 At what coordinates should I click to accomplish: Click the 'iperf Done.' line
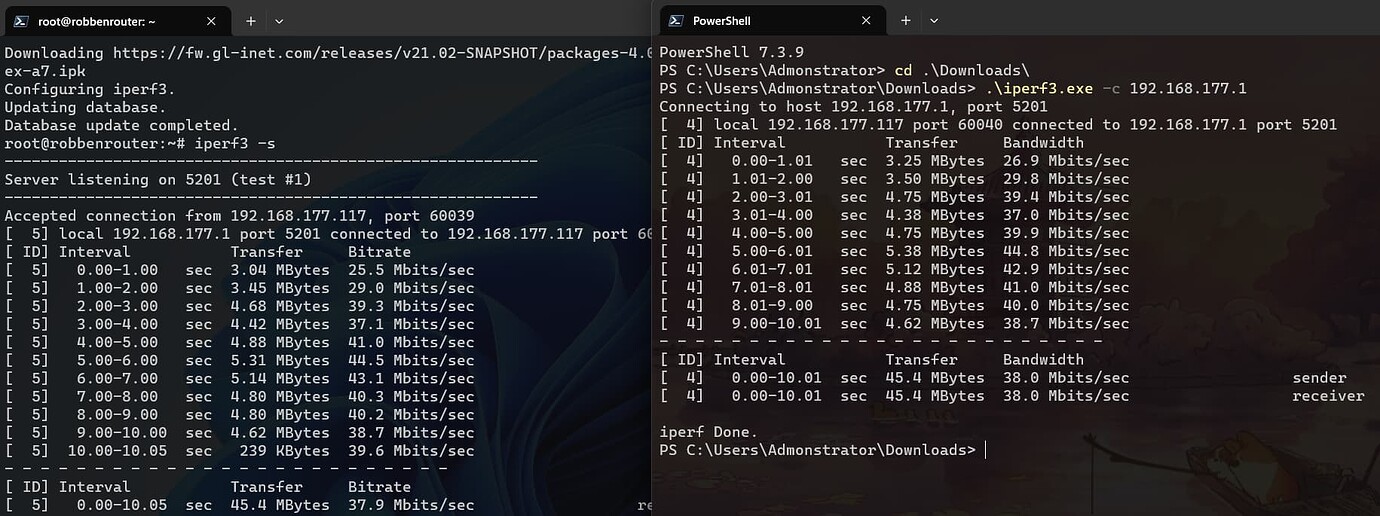click(709, 432)
